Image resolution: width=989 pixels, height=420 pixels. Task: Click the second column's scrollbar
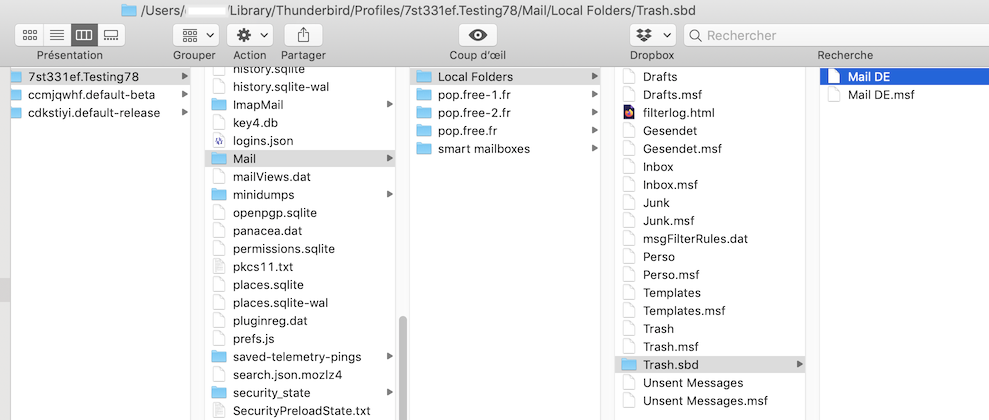click(x=402, y=365)
